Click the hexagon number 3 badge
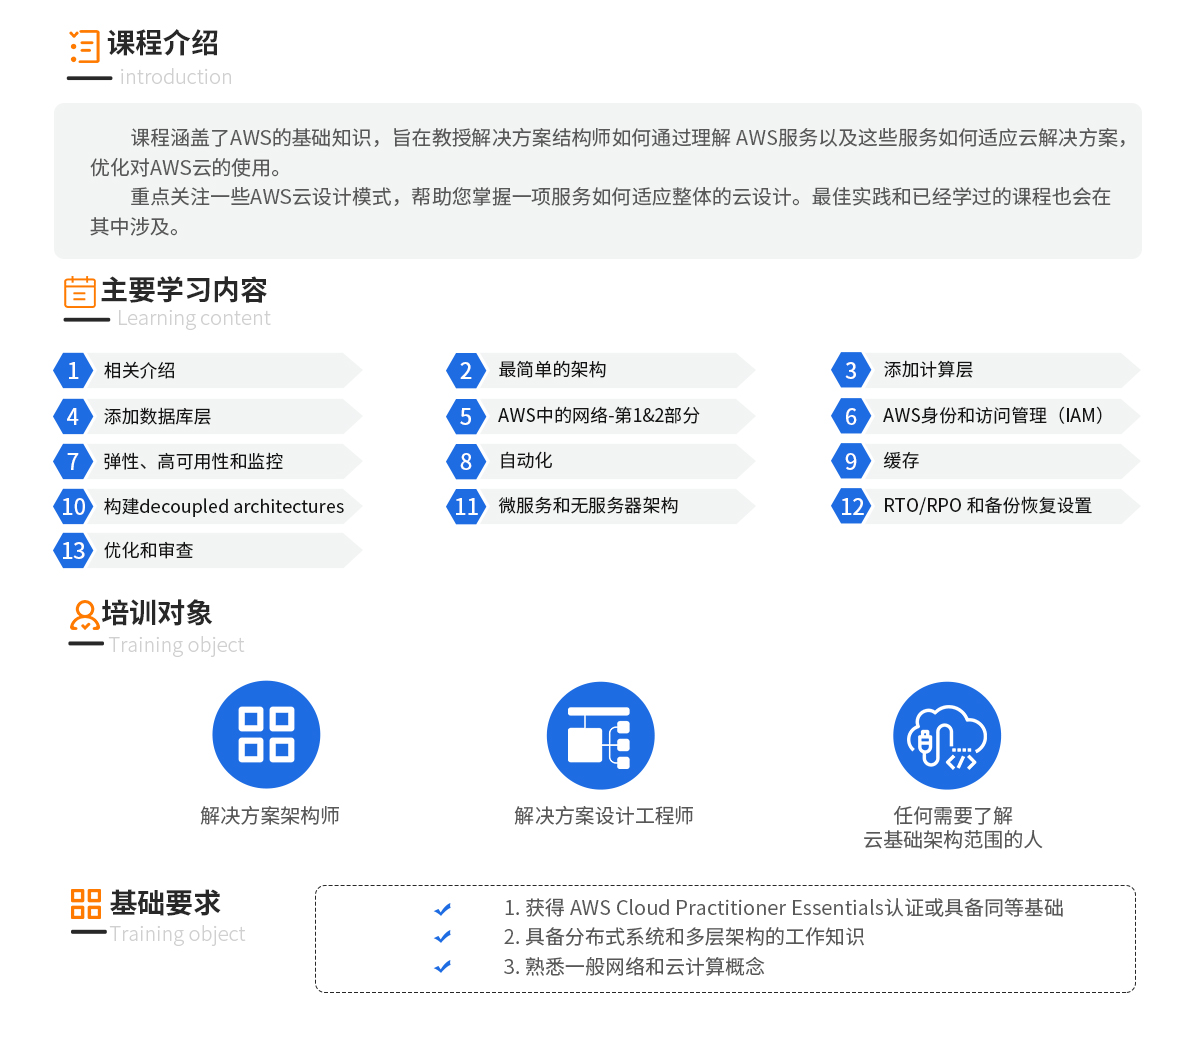Screen dimensions: 1201x1040 [851, 371]
